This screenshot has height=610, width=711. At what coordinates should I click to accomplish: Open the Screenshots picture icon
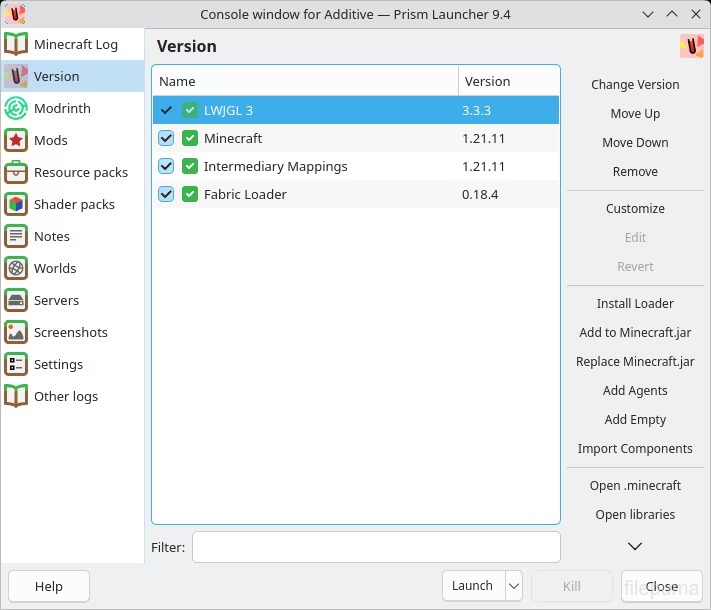(16, 332)
